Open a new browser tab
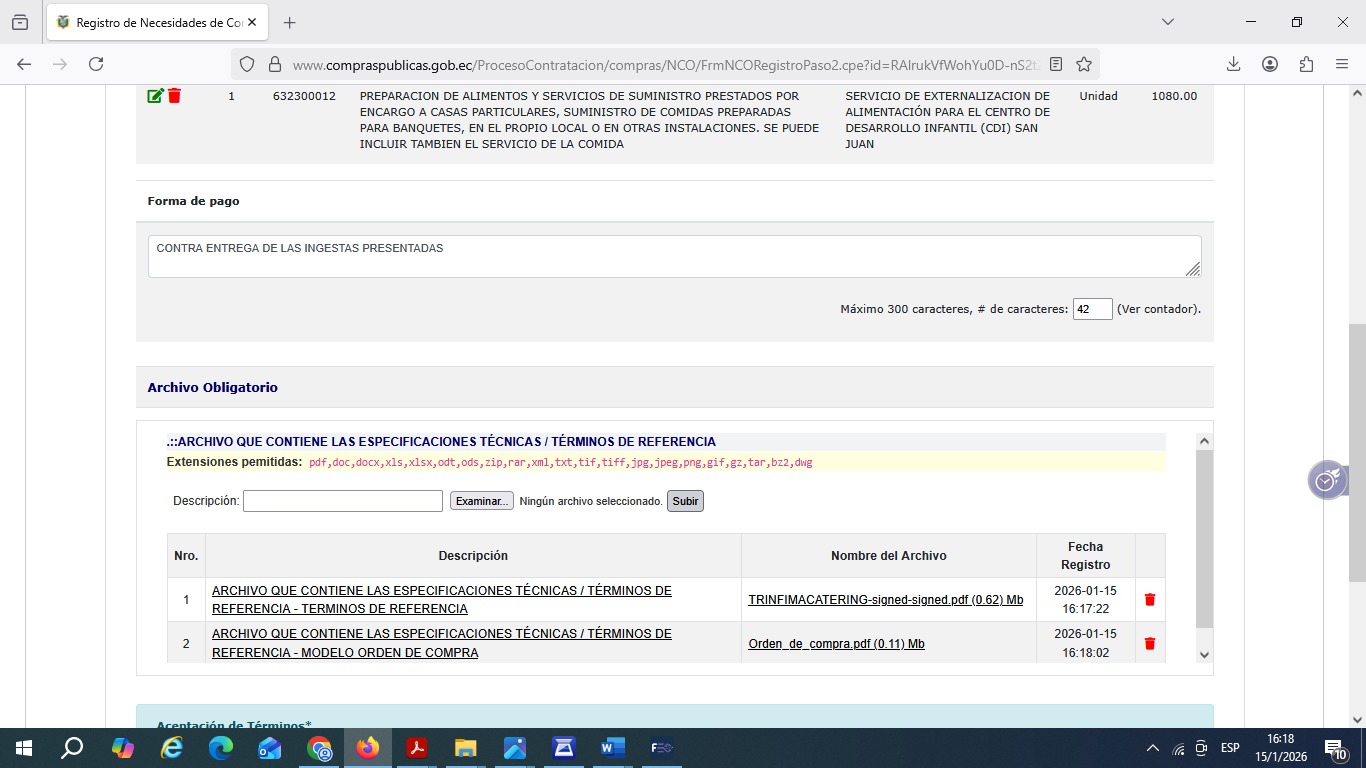This screenshot has height=768, width=1366. coord(290,22)
